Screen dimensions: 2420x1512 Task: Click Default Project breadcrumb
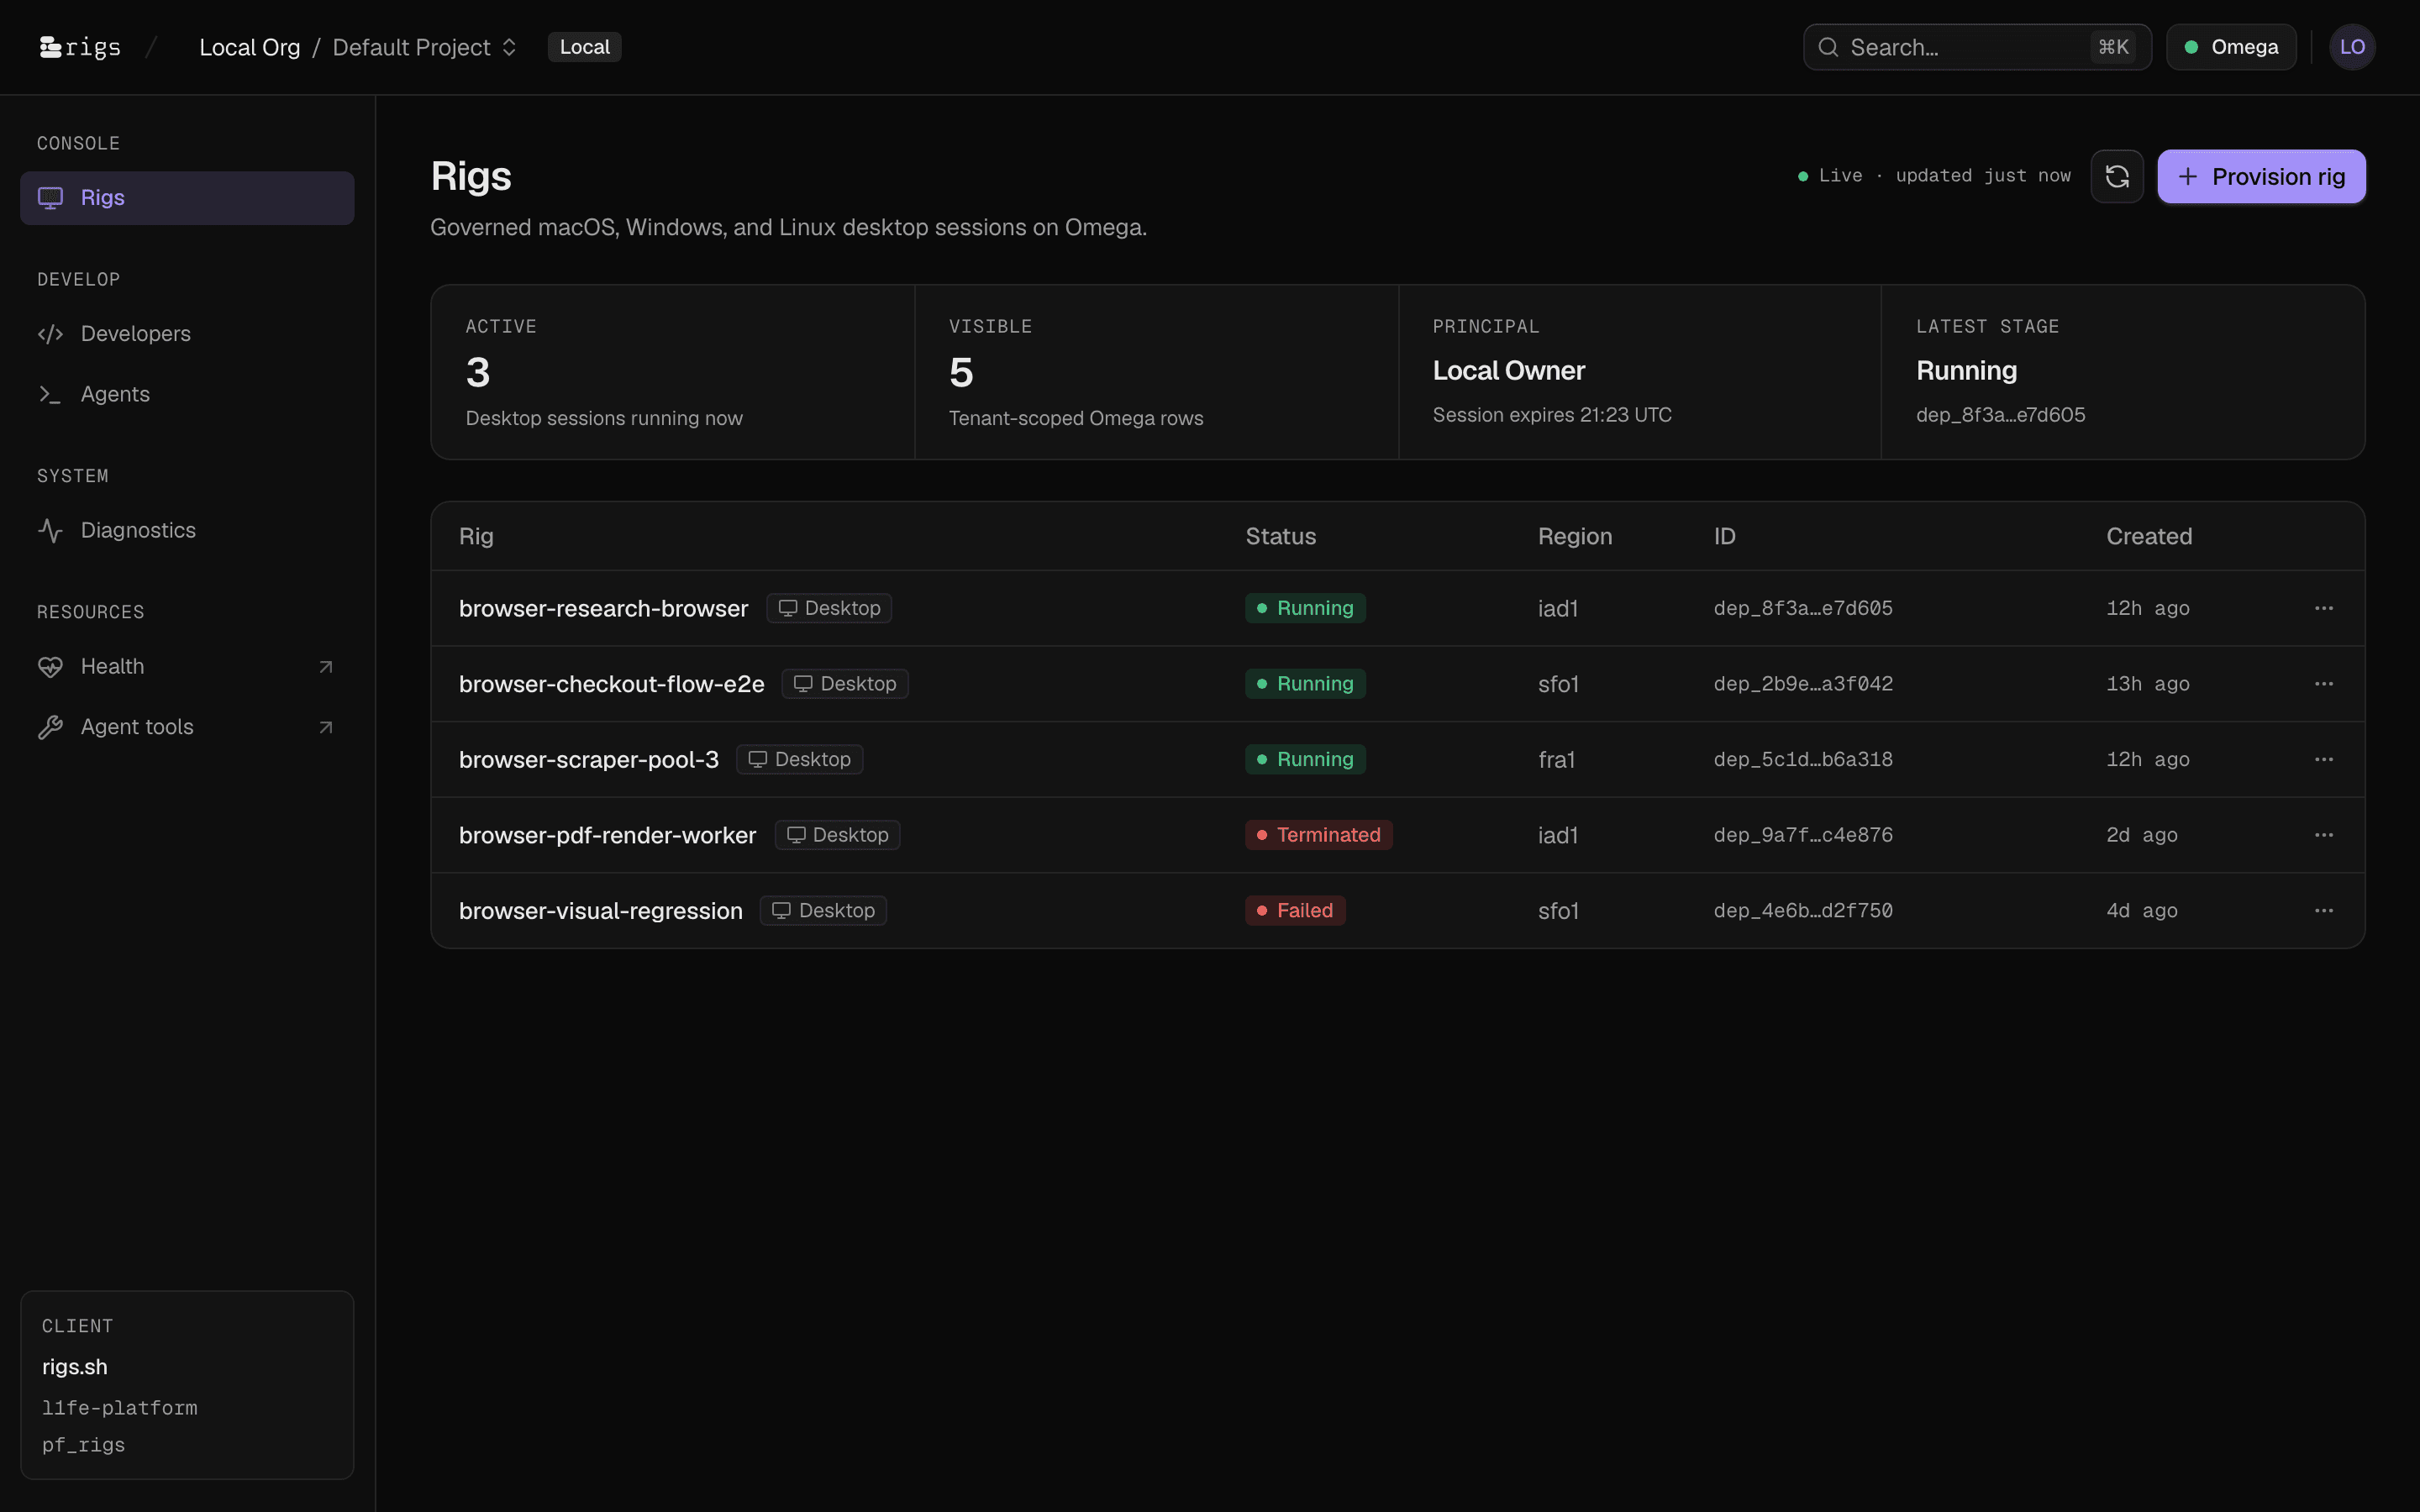click(x=411, y=47)
